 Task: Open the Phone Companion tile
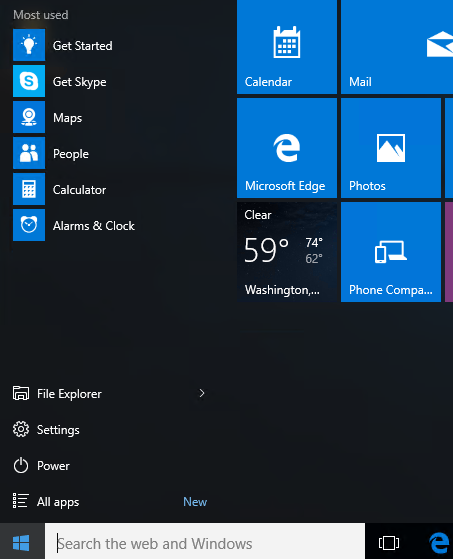pos(391,252)
